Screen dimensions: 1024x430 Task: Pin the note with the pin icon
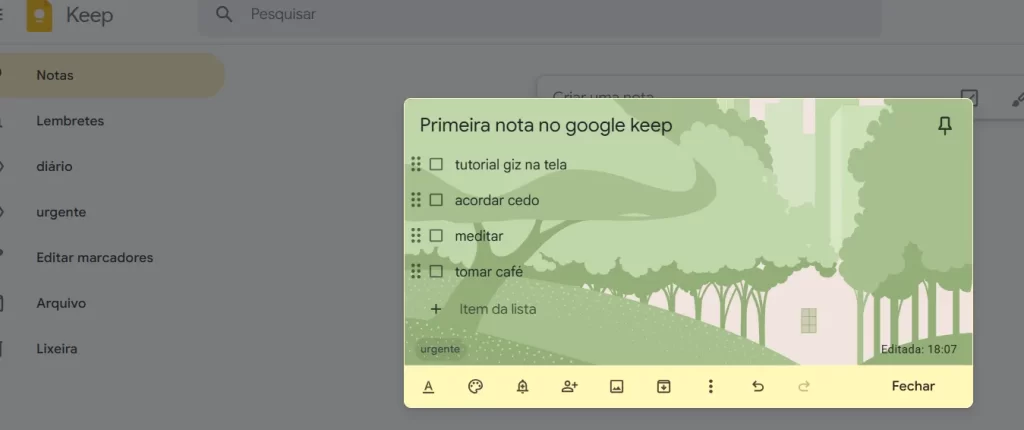944,126
